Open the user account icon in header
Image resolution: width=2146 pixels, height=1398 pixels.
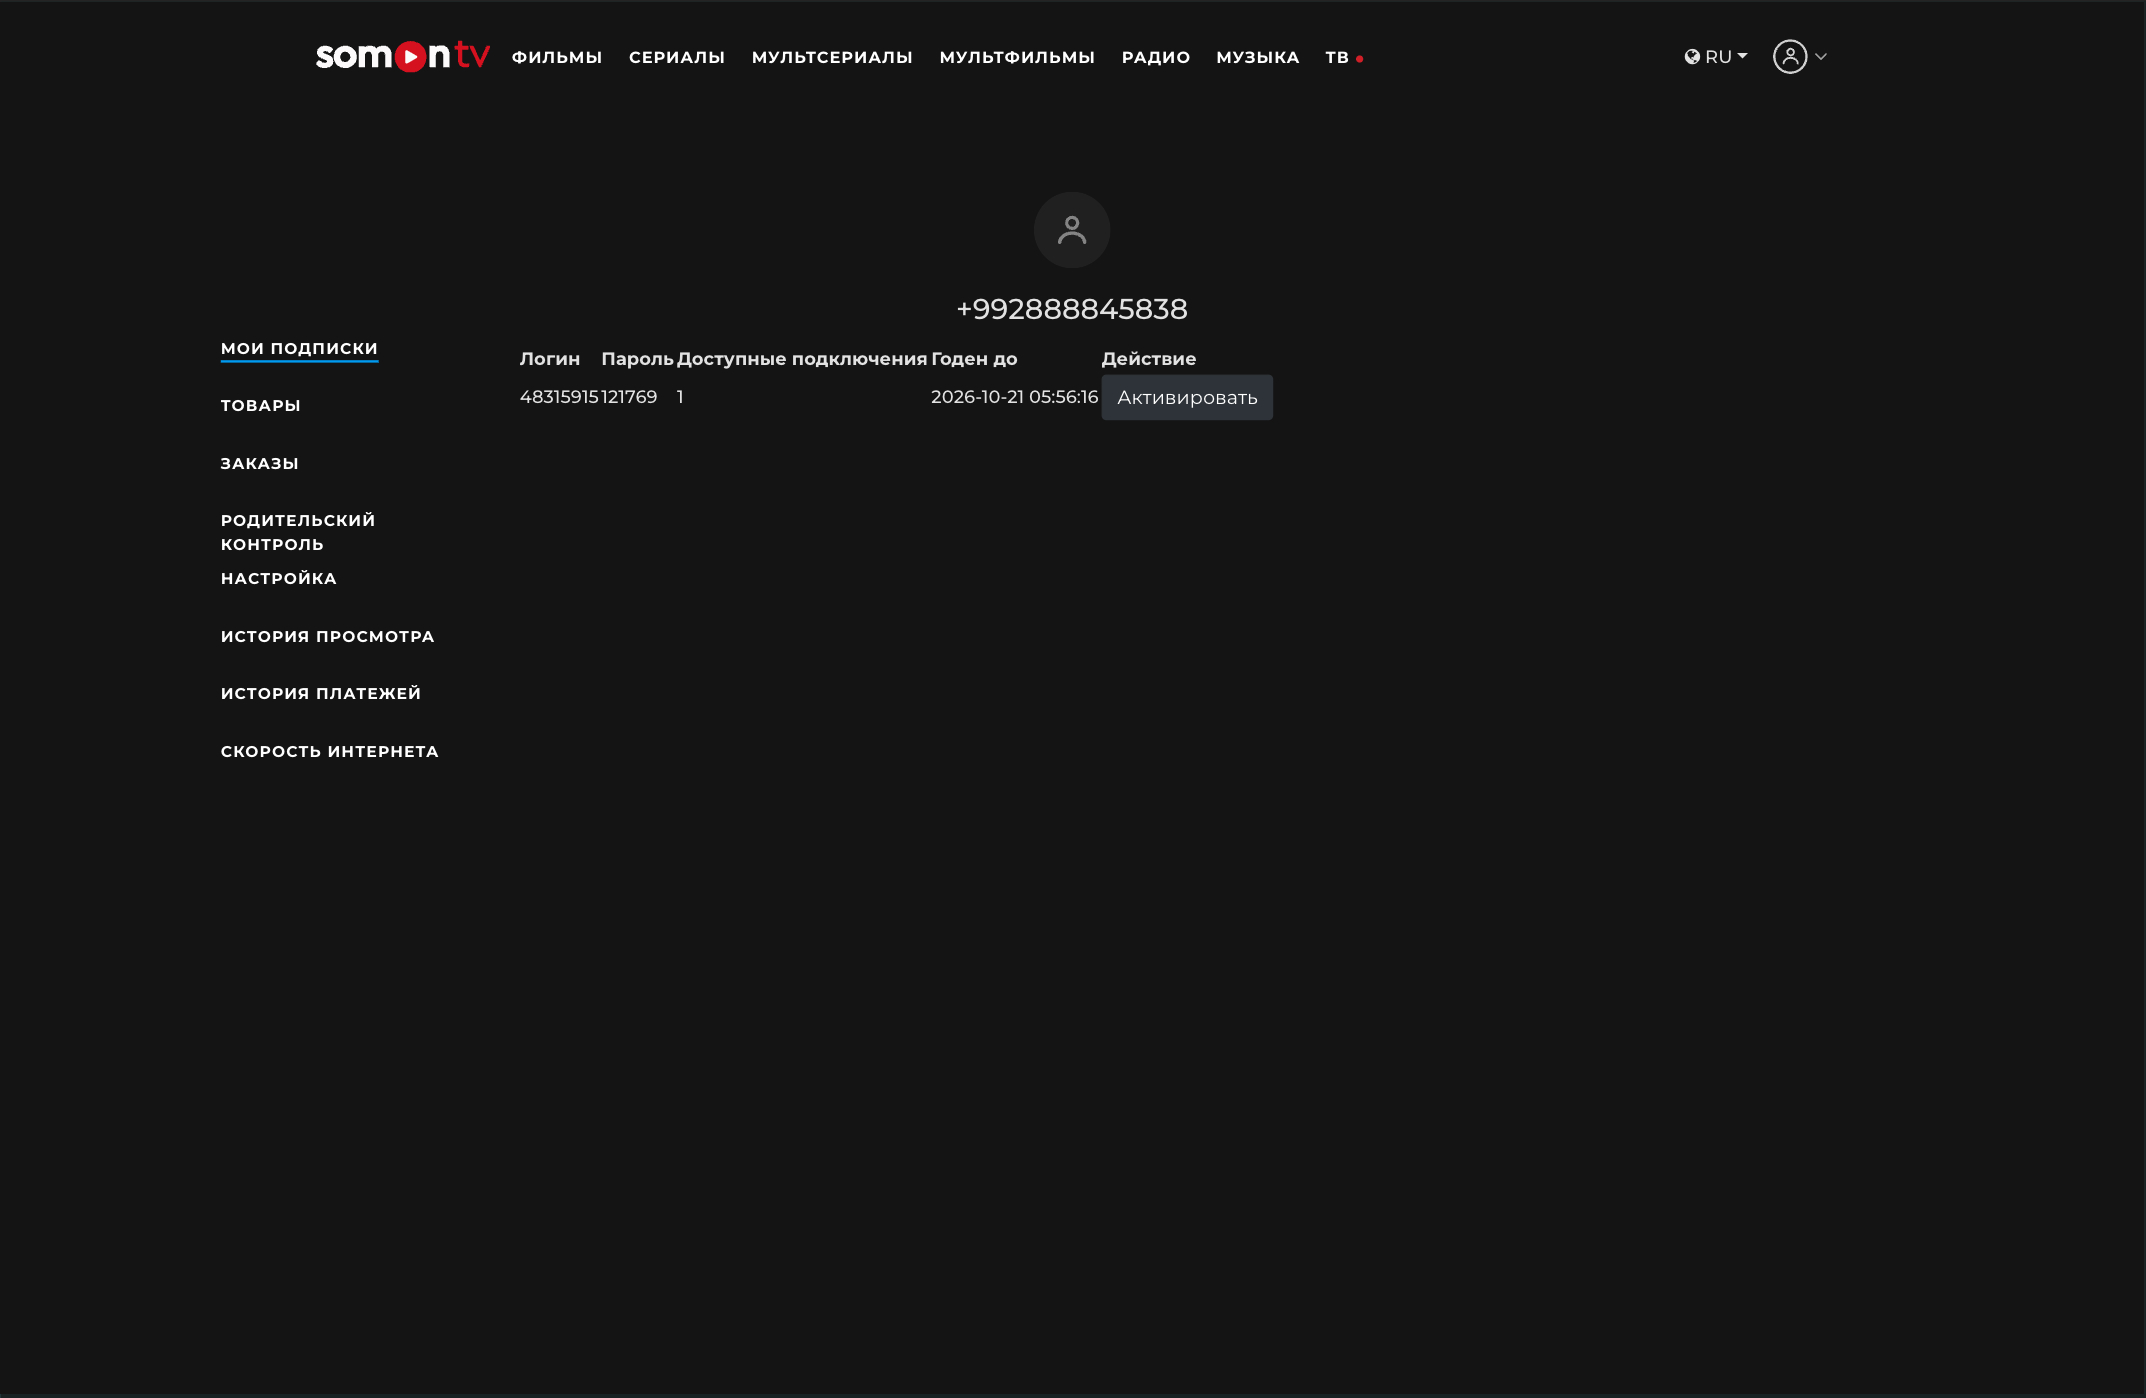pyautogui.click(x=1790, y=57)
